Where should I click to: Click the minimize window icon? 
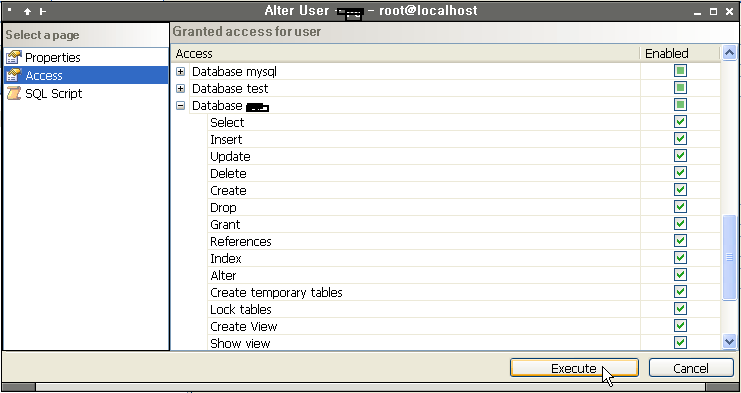click(x=698, y=12)
